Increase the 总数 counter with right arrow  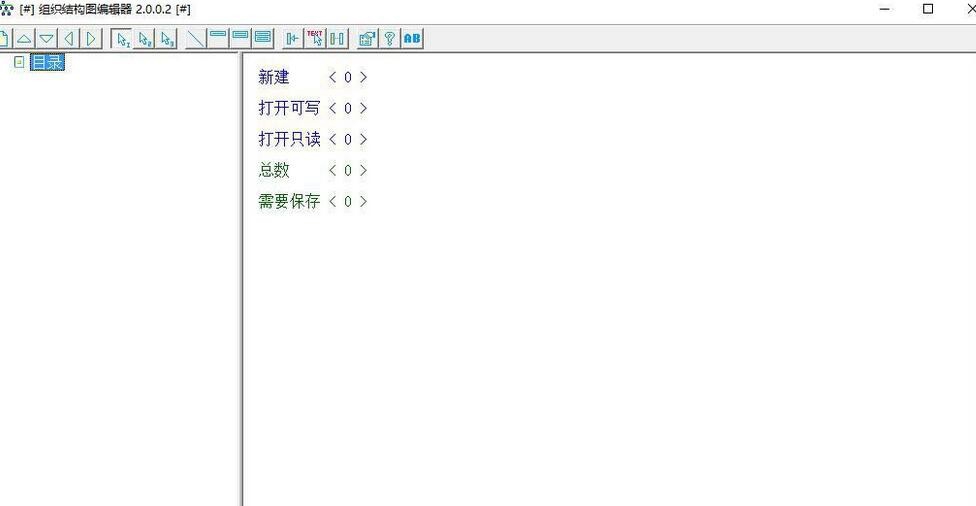click(x=364, y=171)
